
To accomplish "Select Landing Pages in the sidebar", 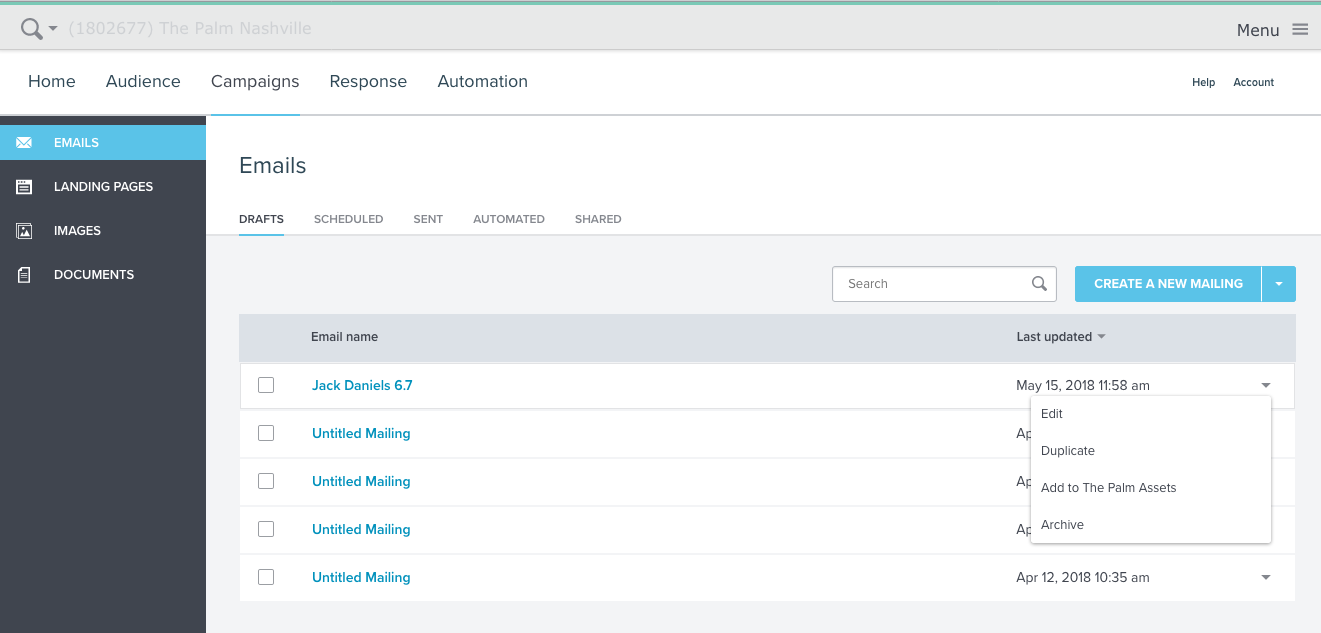I will [x=103, y=187].
